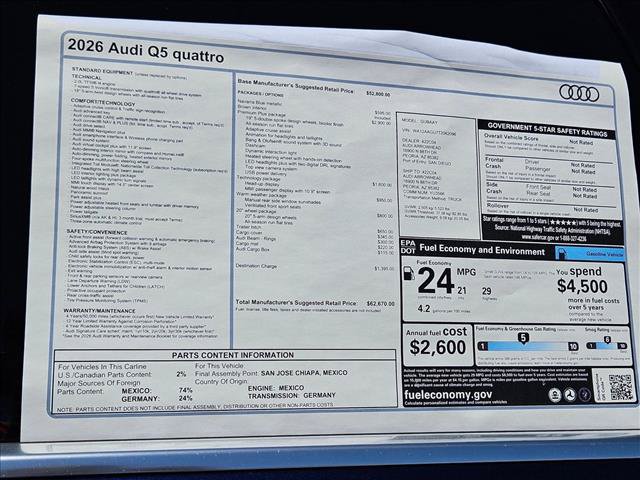
Task: Click the Warranty/Maintenance heading
Action: 100,311
